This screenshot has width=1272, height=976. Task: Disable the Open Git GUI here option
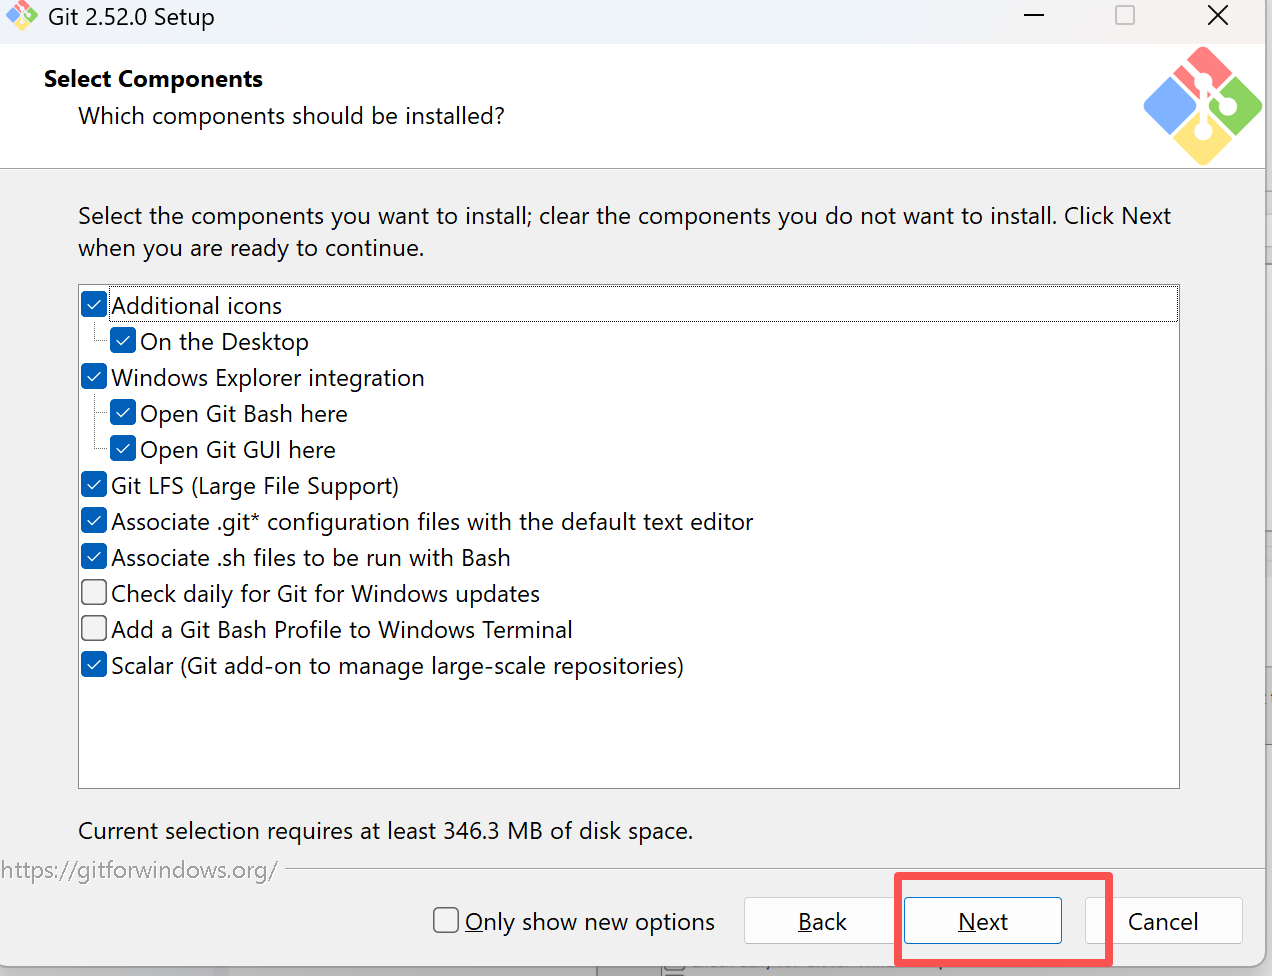click(x=123, y=449)
